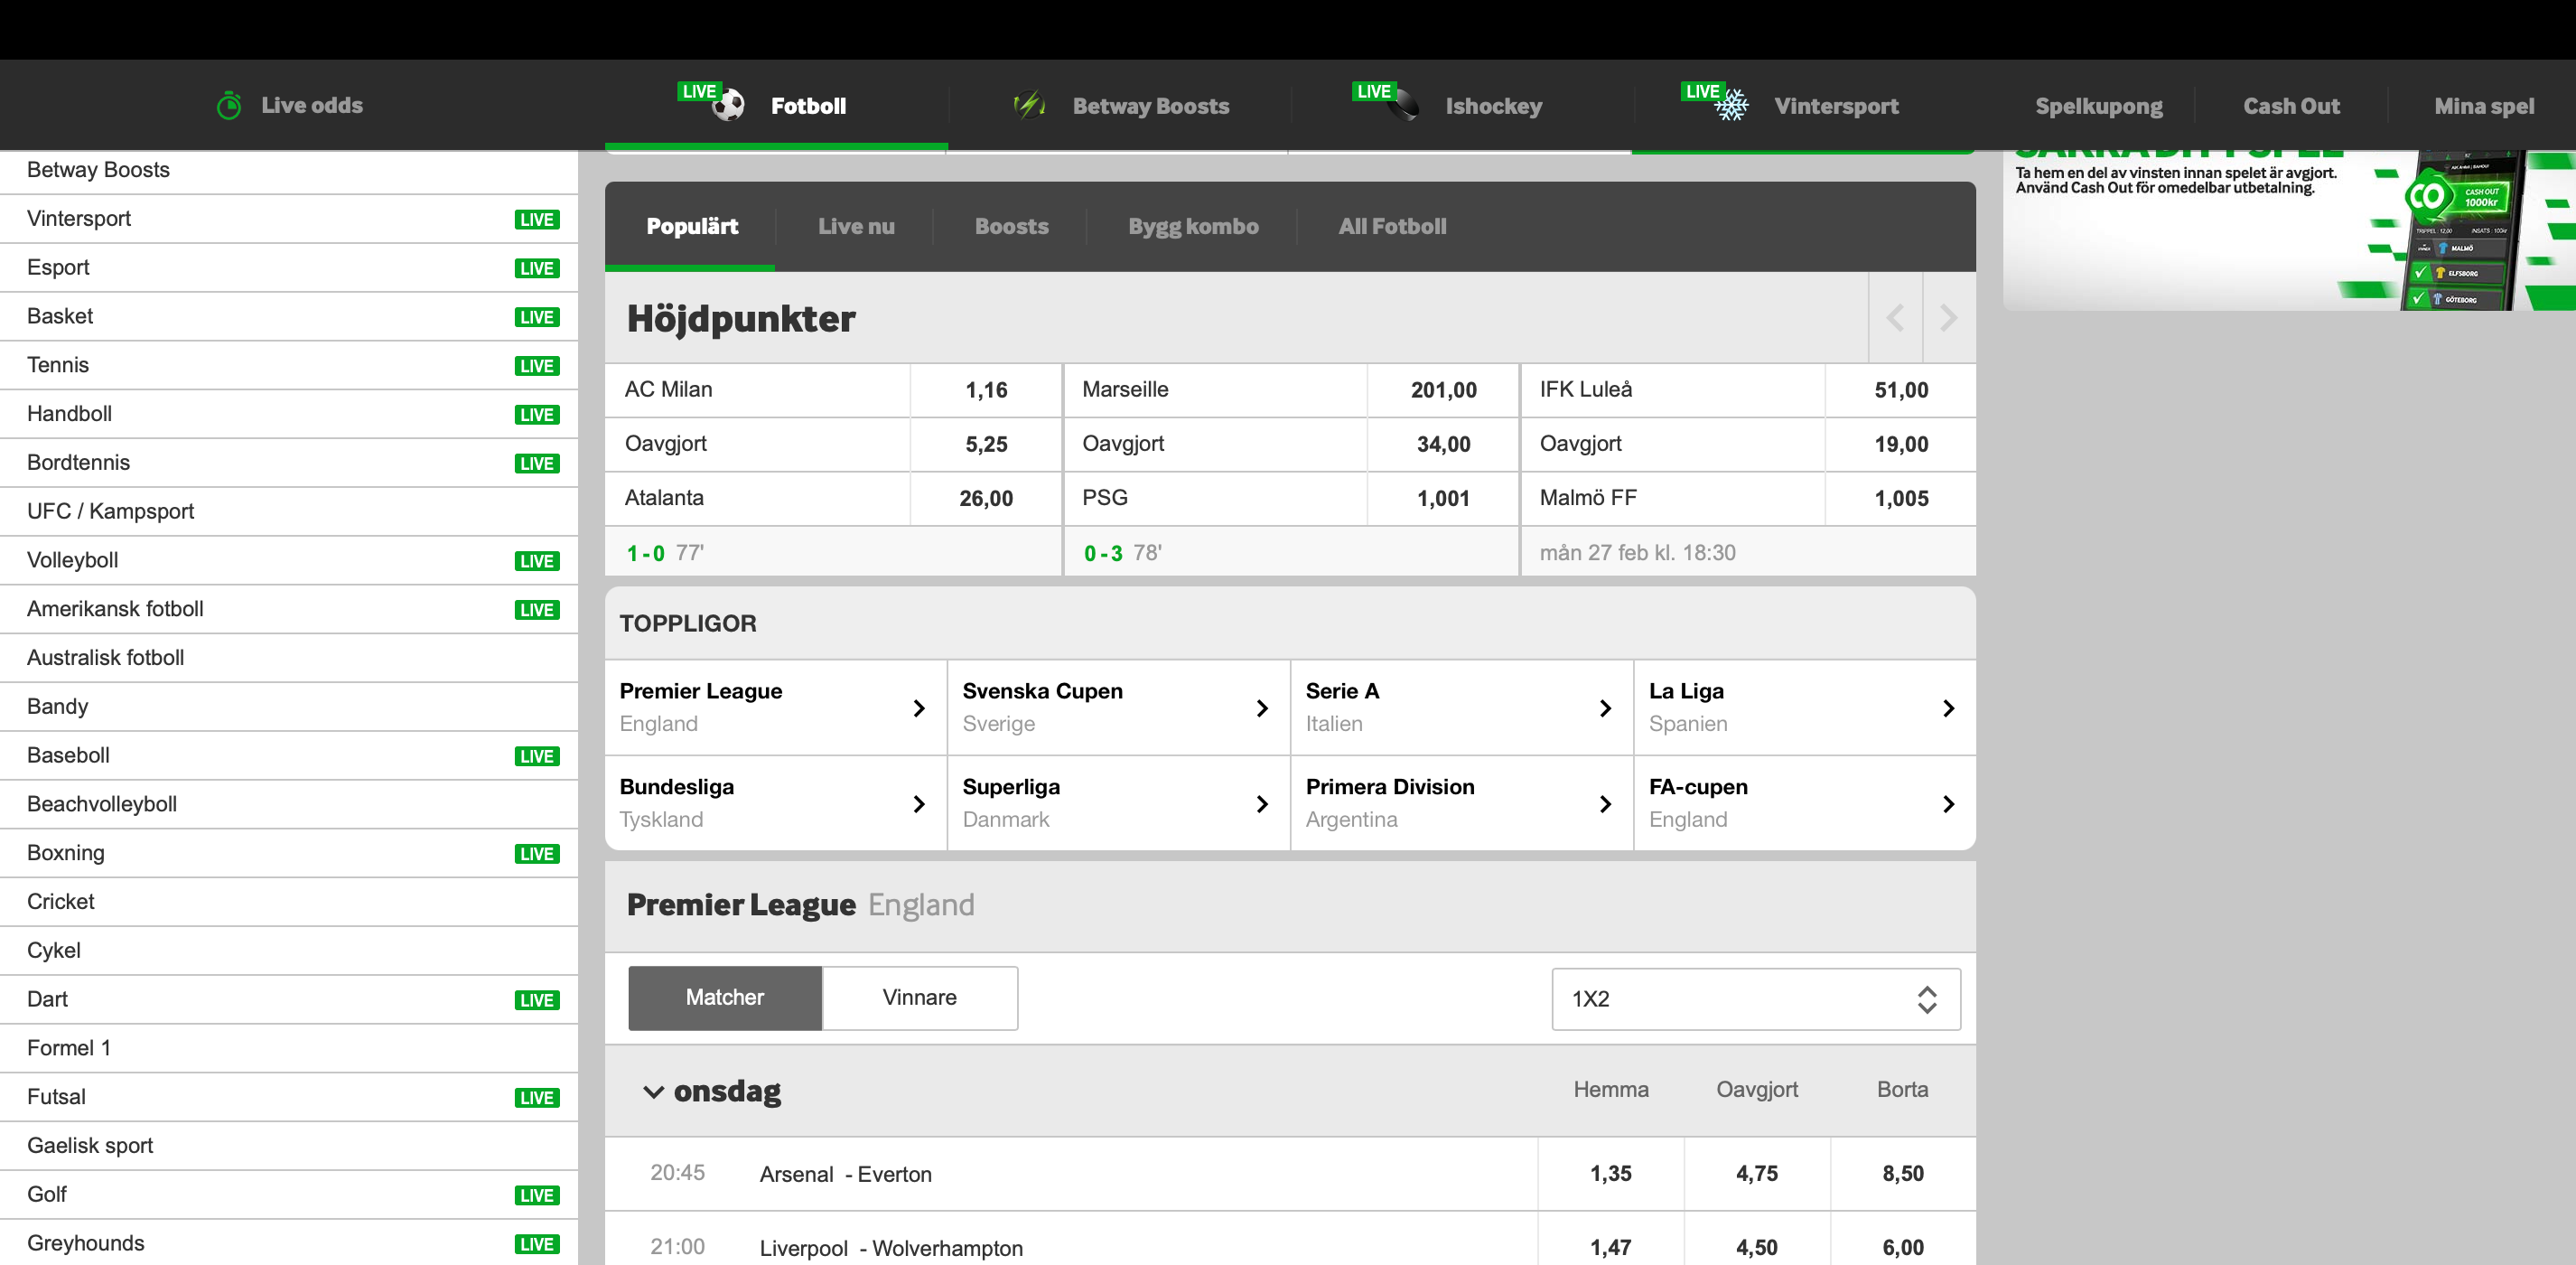
Task: Select the Matcher toggle button
Action: point(725,997)
